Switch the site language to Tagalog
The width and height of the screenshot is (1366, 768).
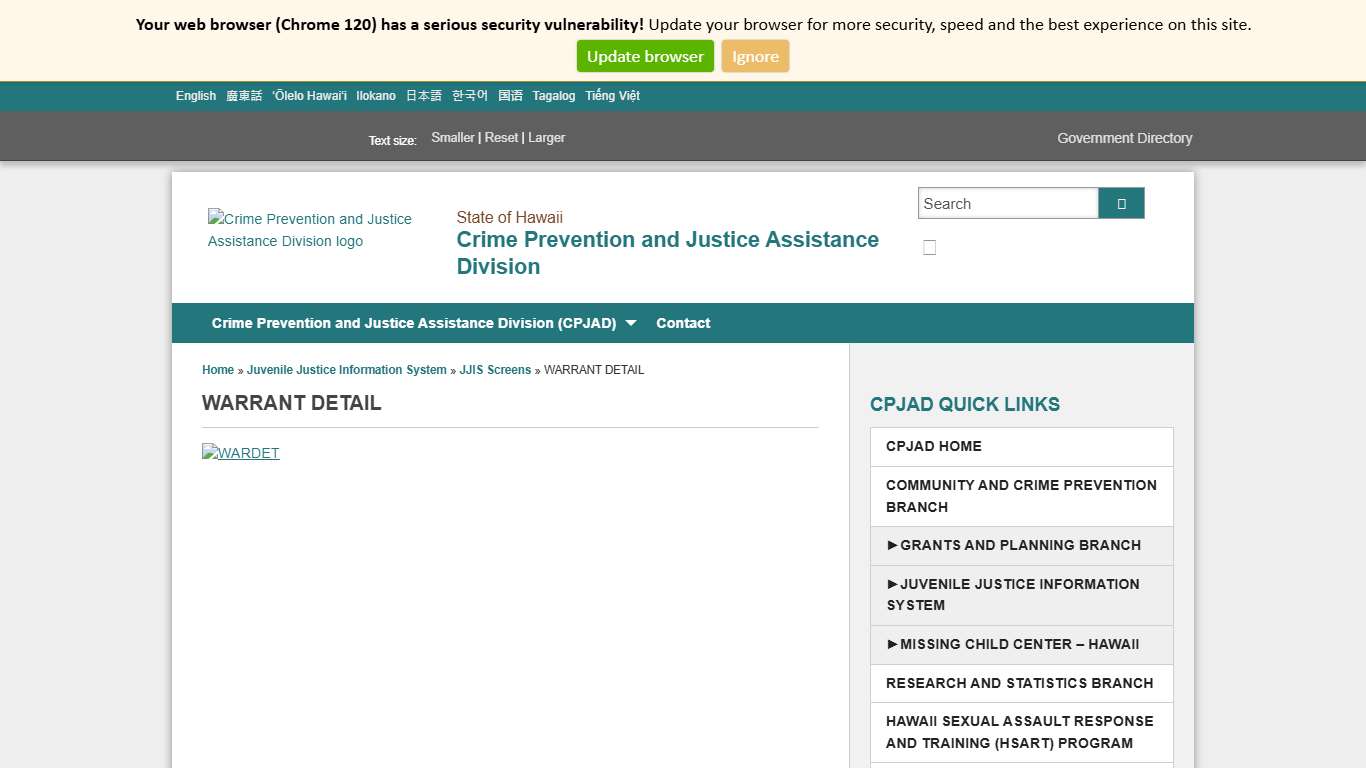tap(554, 95)
